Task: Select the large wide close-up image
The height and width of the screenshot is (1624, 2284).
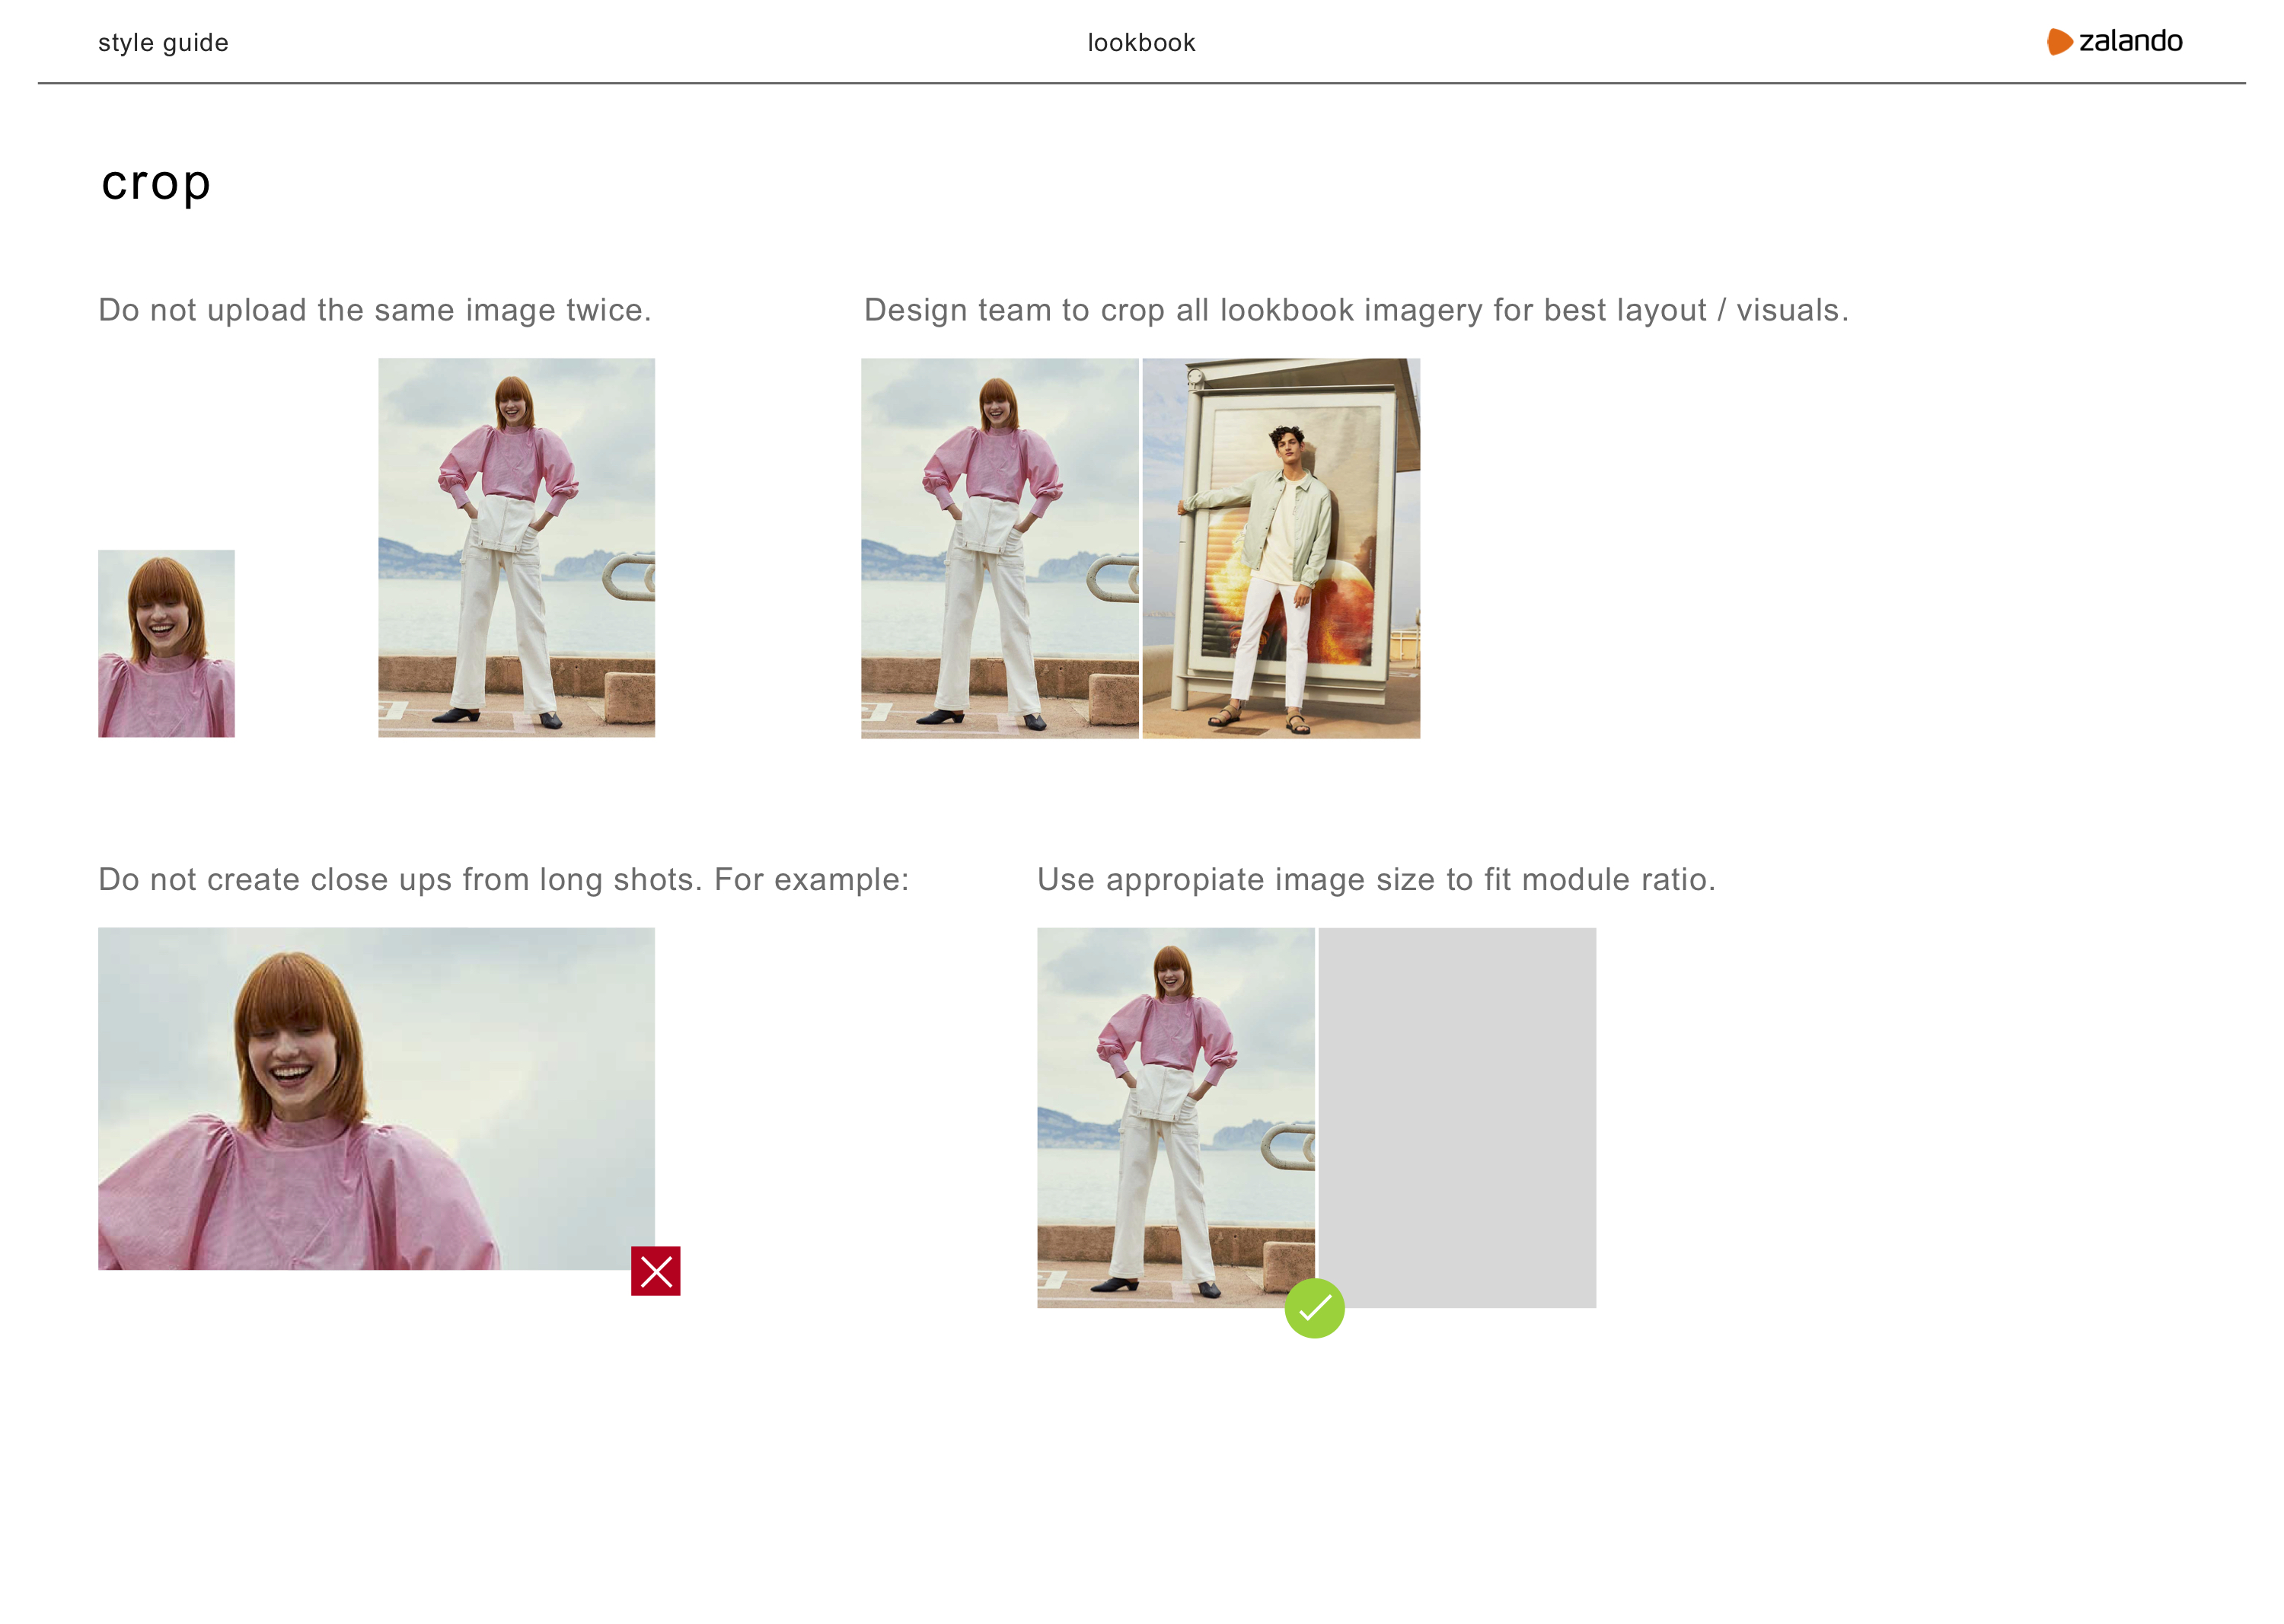Action: click(376, 1098)
